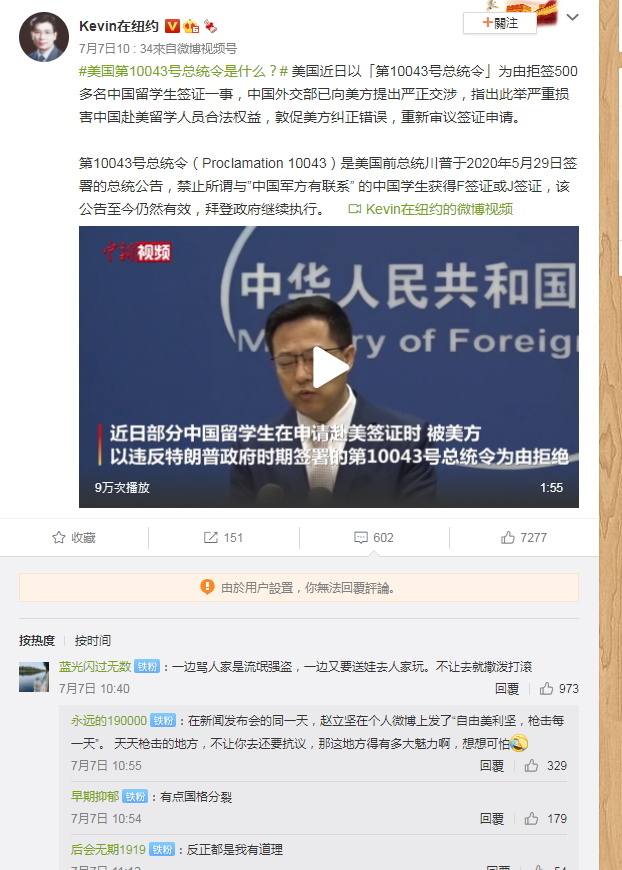The width and height of the screenshot is (622, 870).
Task: Open the username 永远的190000
Action: (x=109, y=720)
